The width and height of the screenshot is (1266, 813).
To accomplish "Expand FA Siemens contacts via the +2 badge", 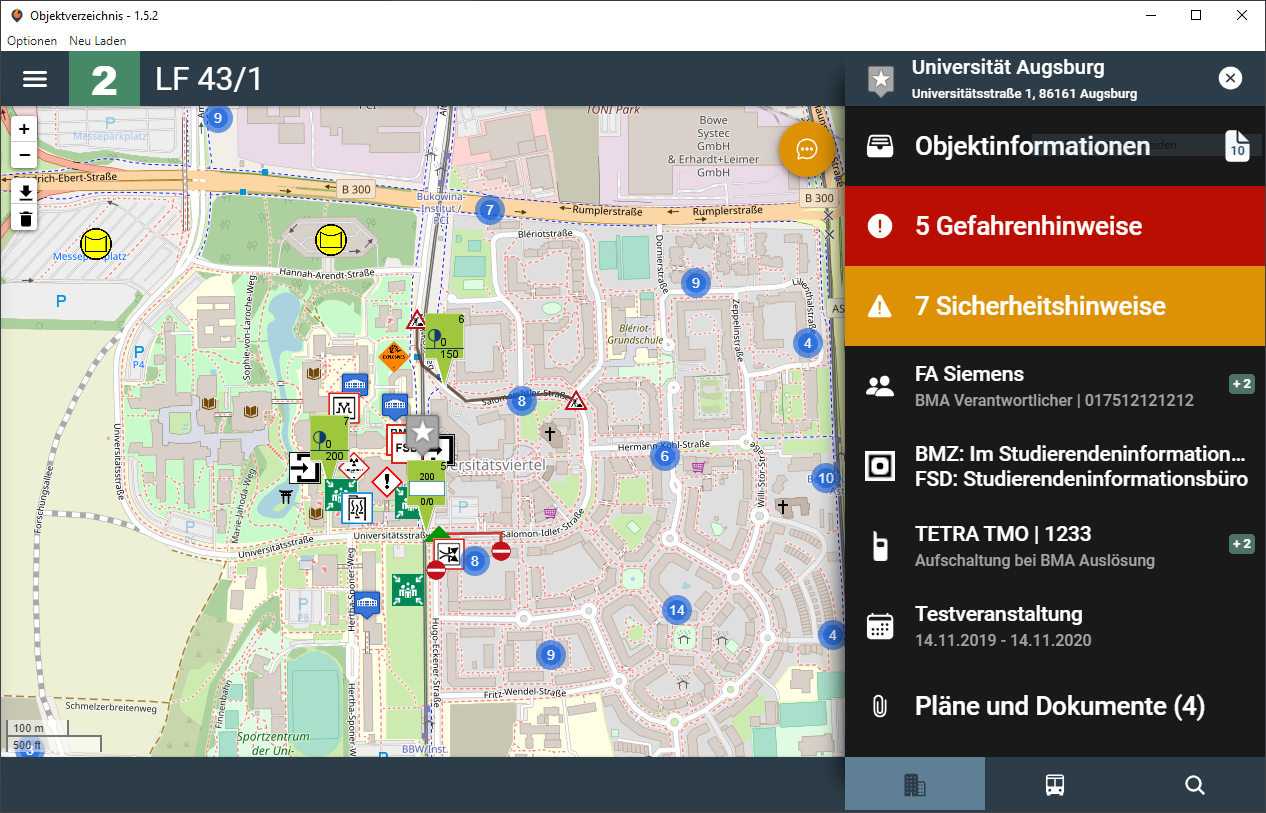I will tap(1241, 383).
